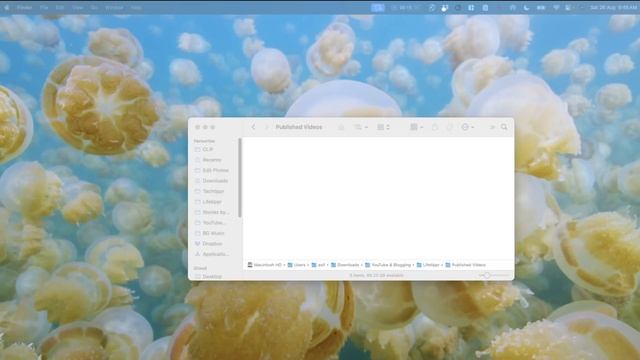Click the Macintosh HD disk icon in path bar

[250, 265]
